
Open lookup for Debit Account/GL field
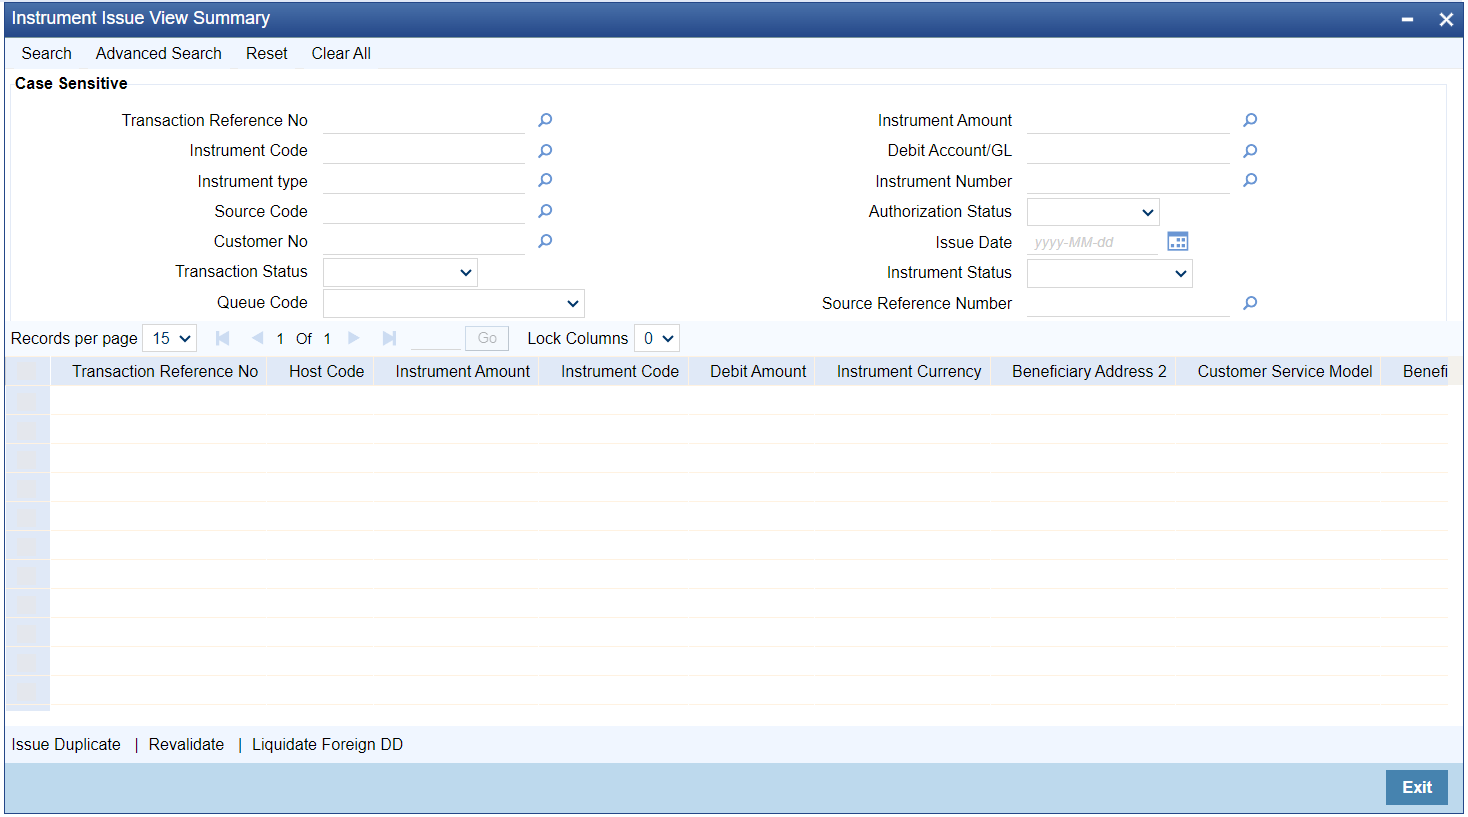tap(1250, 151)
